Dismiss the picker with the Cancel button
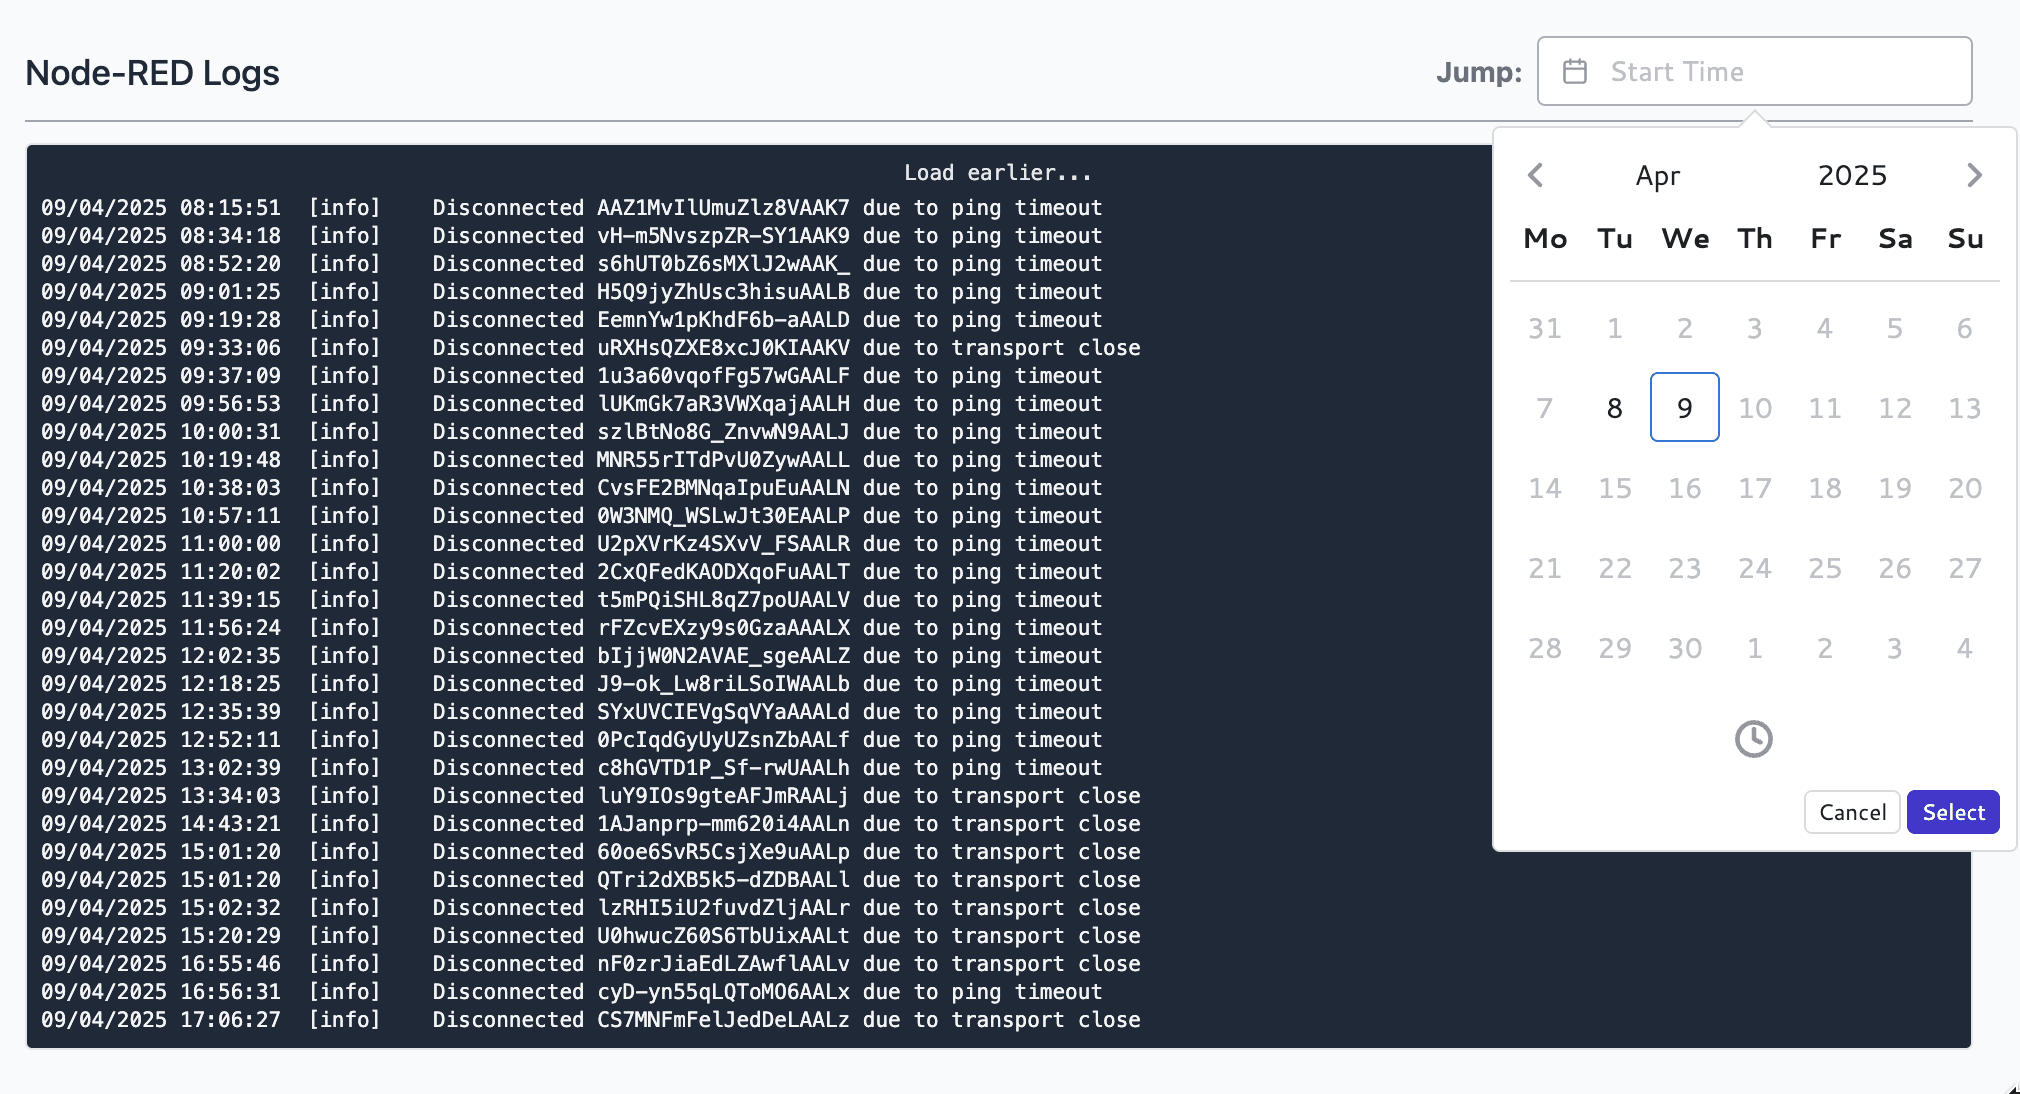The image size is (2020, 1094). pyautogui.click(x=1851, y=812)
